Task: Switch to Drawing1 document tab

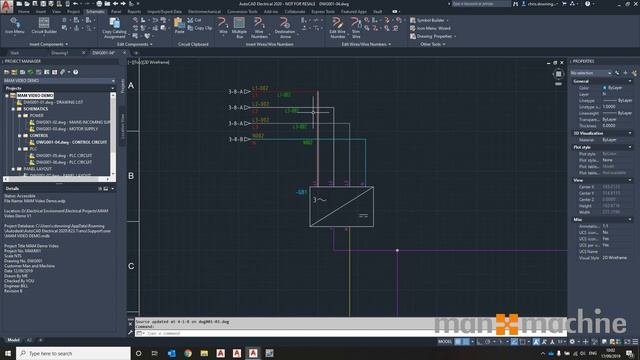Action: (x=60, y=53)
